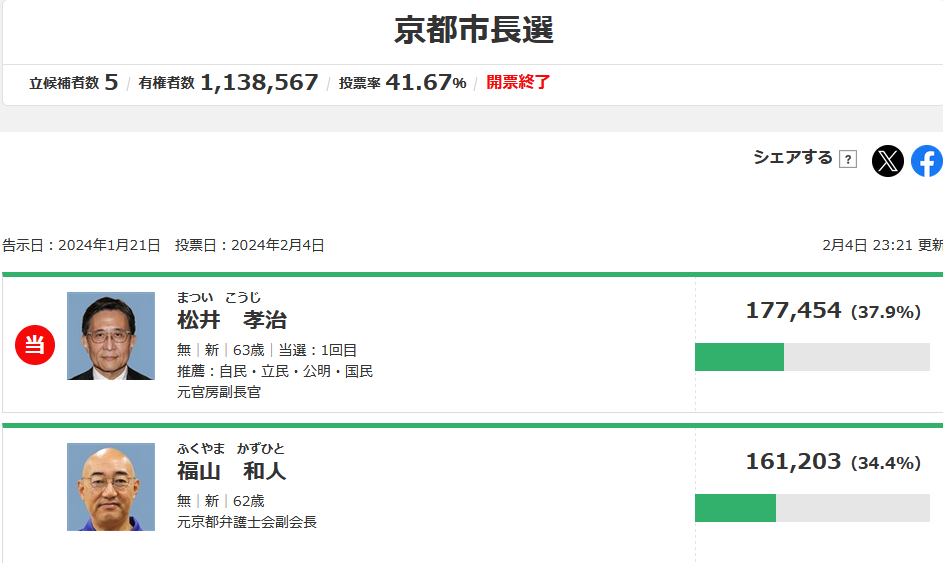The height and width of the screenshot is (563, 943).
Task: Select candidate name 松井 孝治
Action: (x=232, y=320)
